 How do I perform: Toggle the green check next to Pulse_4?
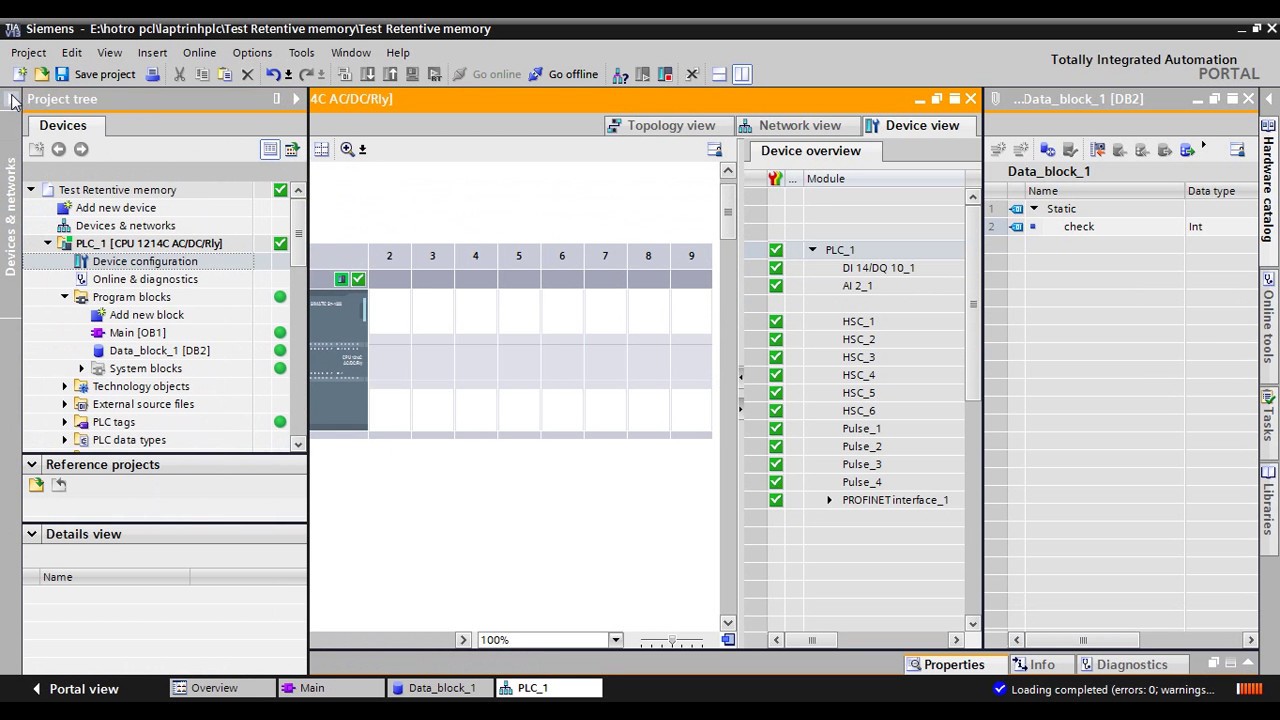(x=776, y=482)
